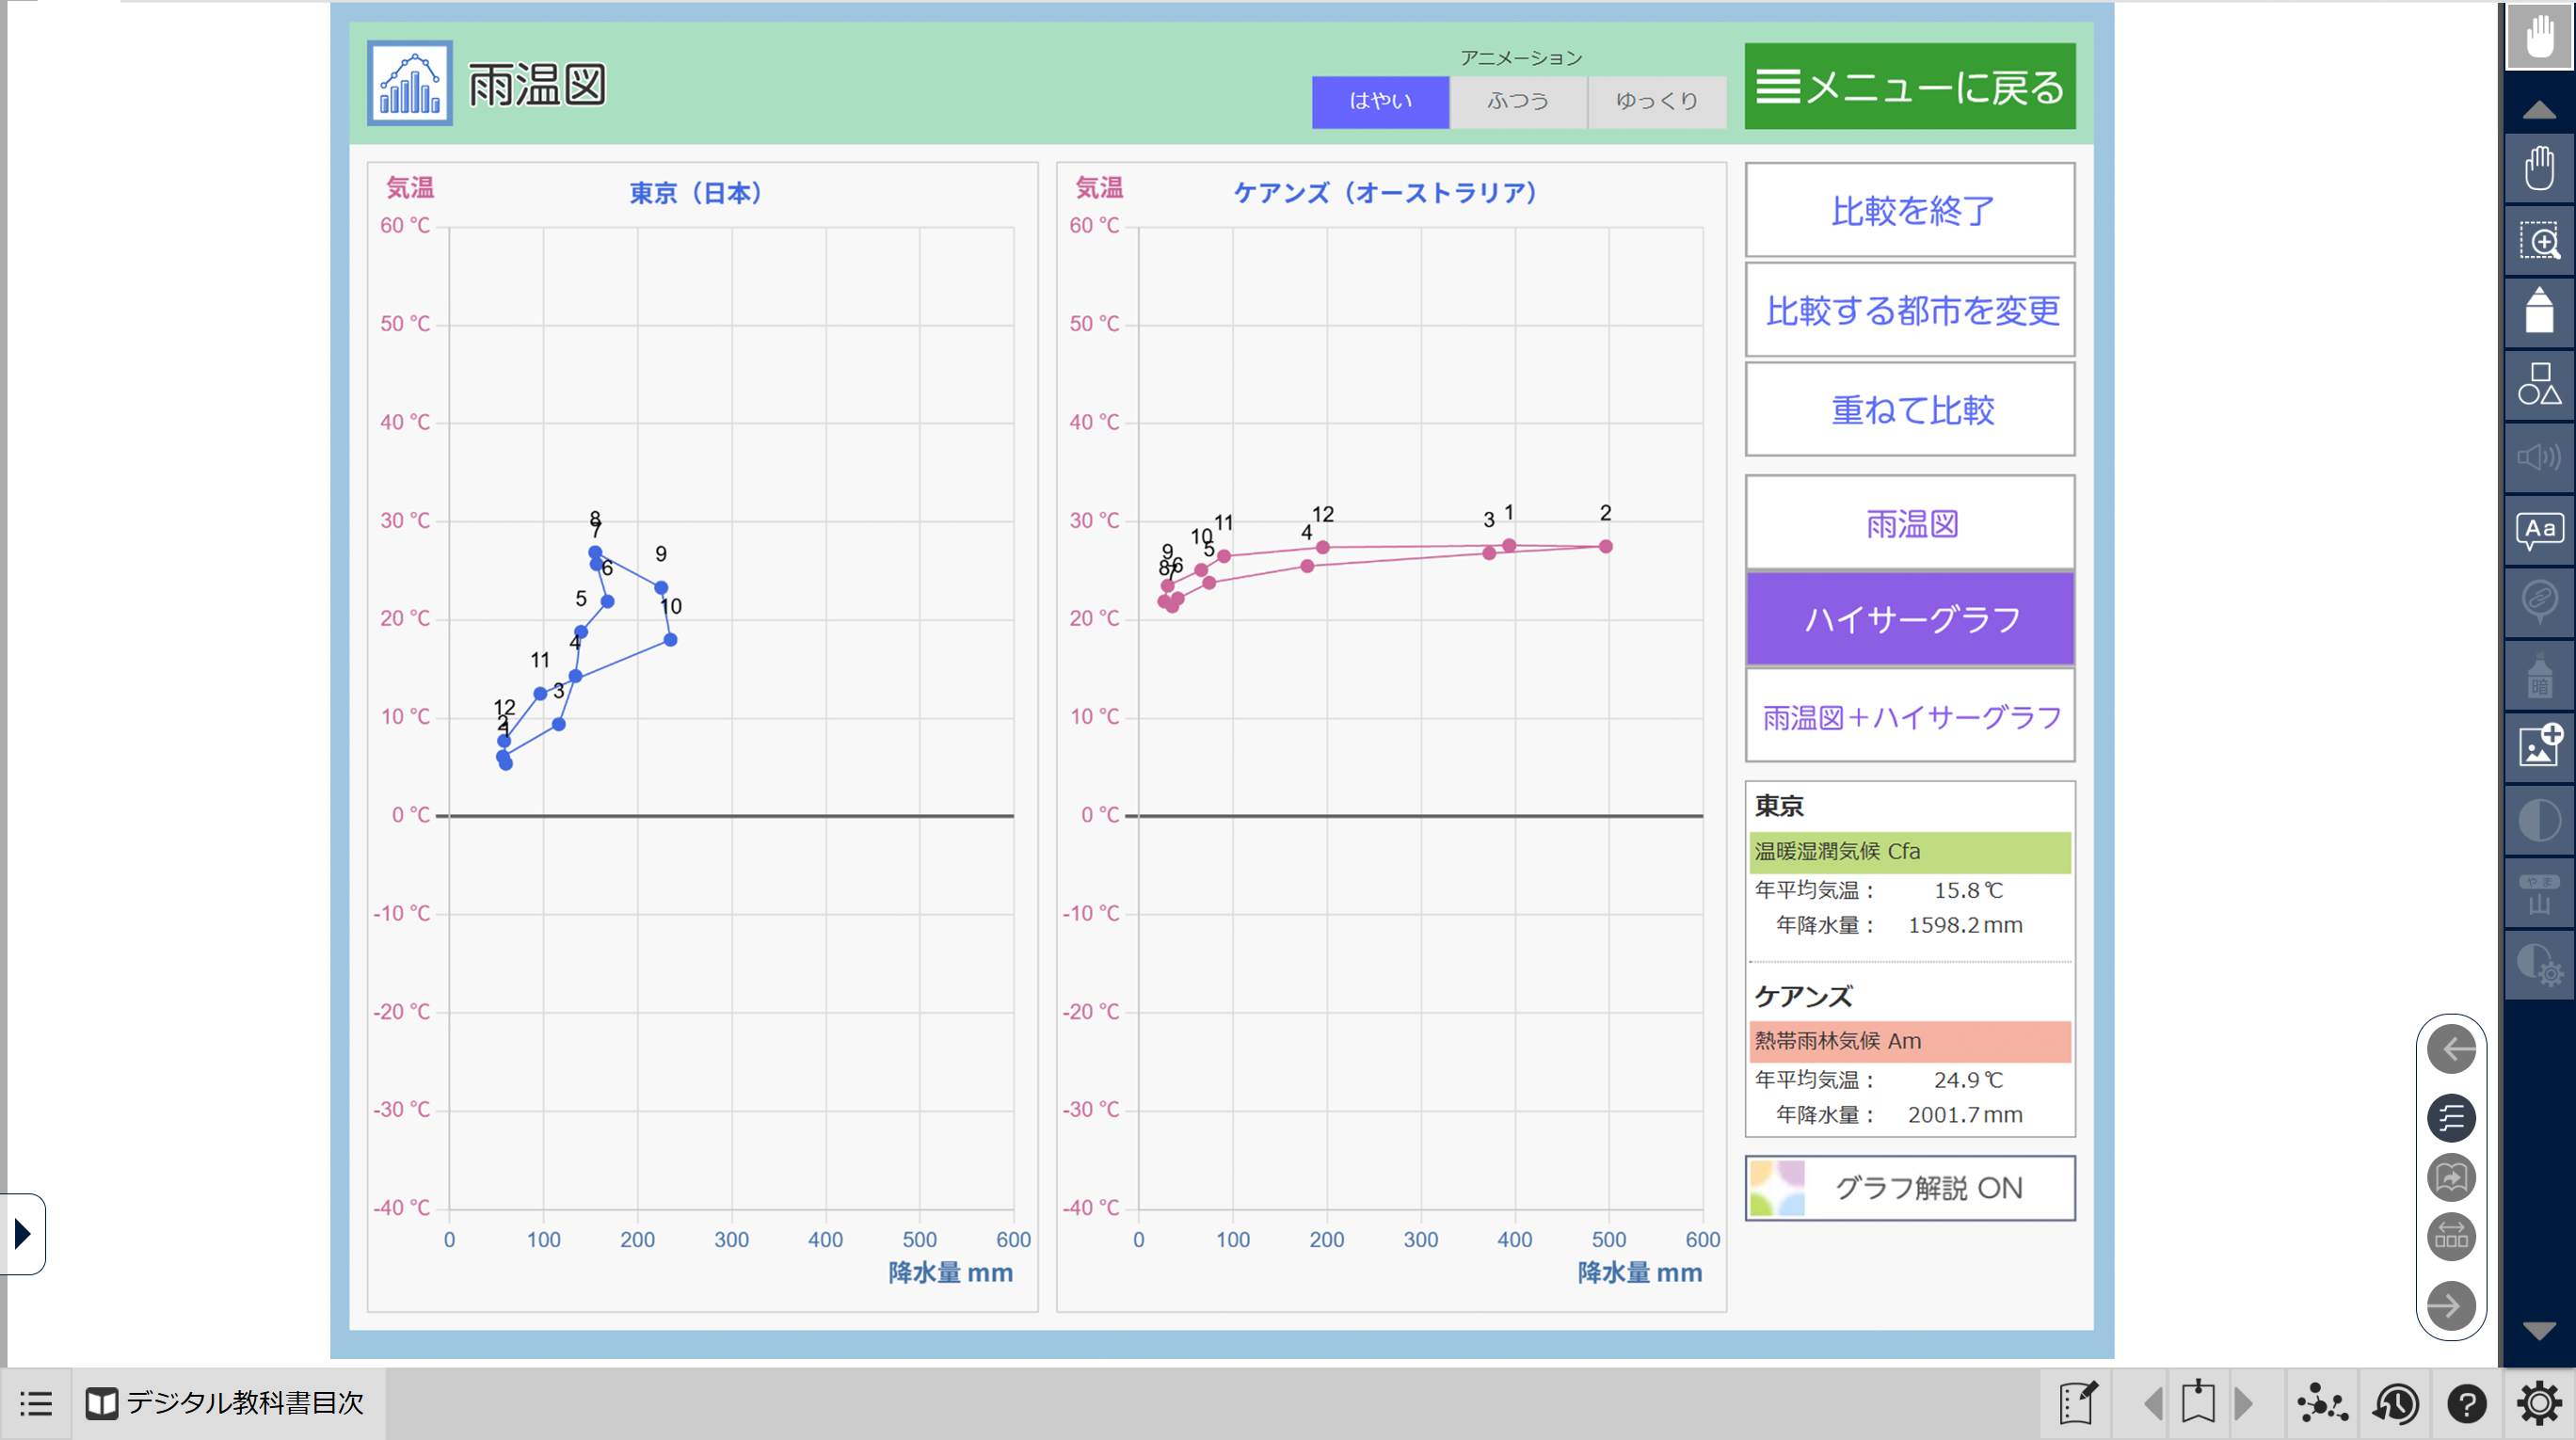Open the shapes drawing tool
This screenshot has height=1440, width=2576.
pos(2538,385)
